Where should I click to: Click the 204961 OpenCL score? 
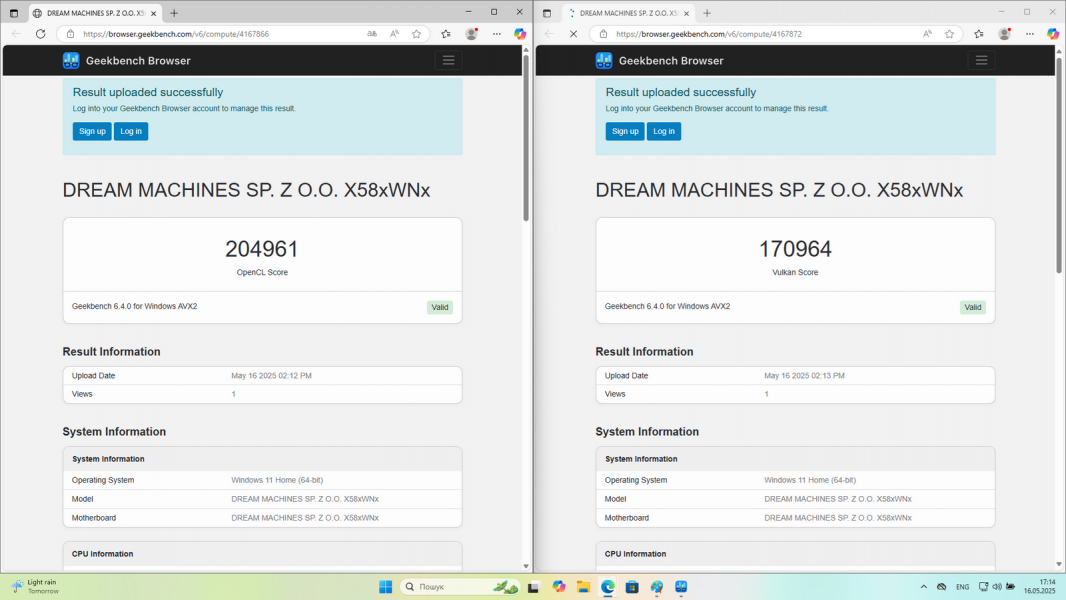(262, 249)
